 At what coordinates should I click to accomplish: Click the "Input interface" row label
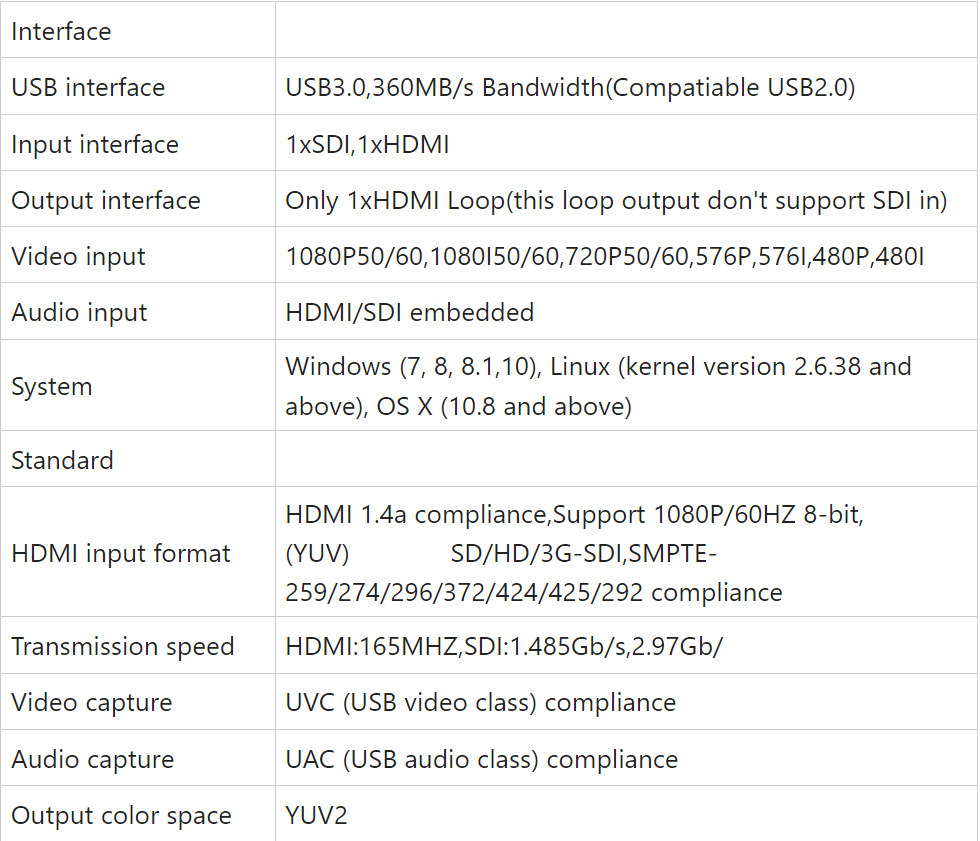tap(95, 144)
